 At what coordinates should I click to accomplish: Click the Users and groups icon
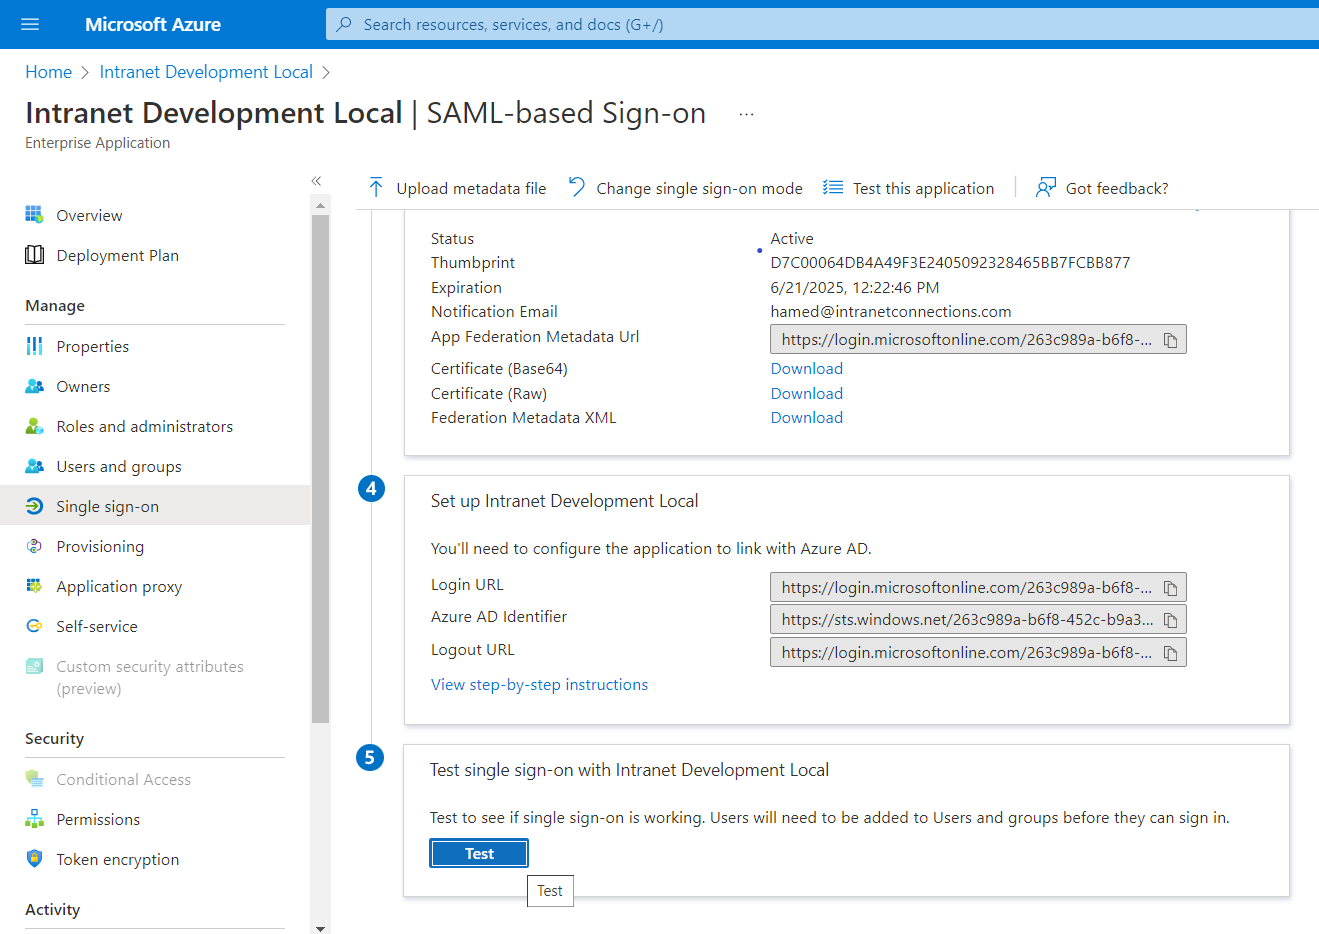click(34, 466)
